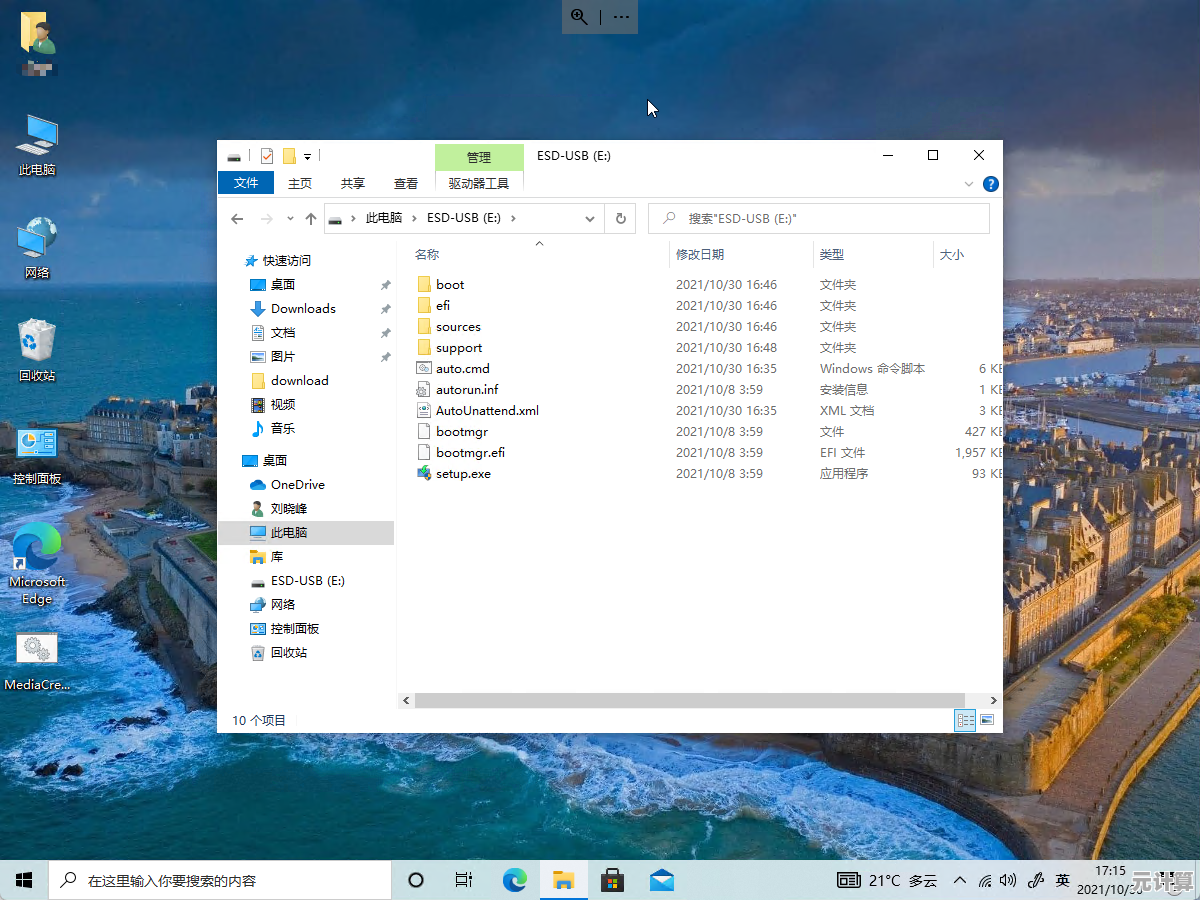
Task: Run setup.exe from the USB drive
Action: (462, 473)
